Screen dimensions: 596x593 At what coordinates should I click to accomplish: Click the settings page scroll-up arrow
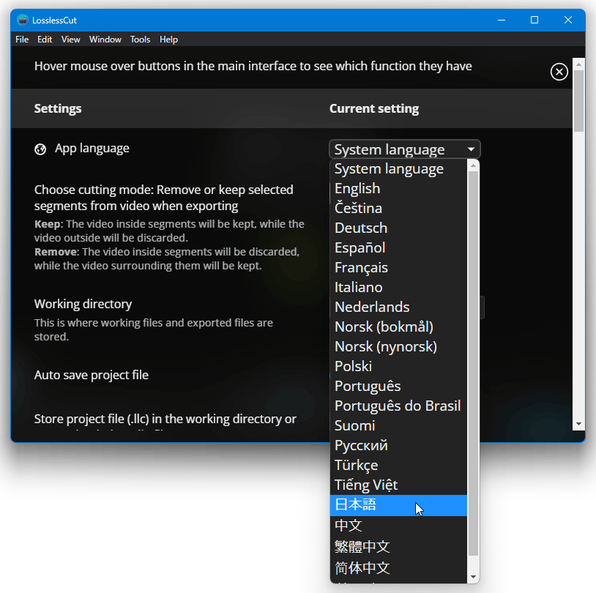(579, 64)
